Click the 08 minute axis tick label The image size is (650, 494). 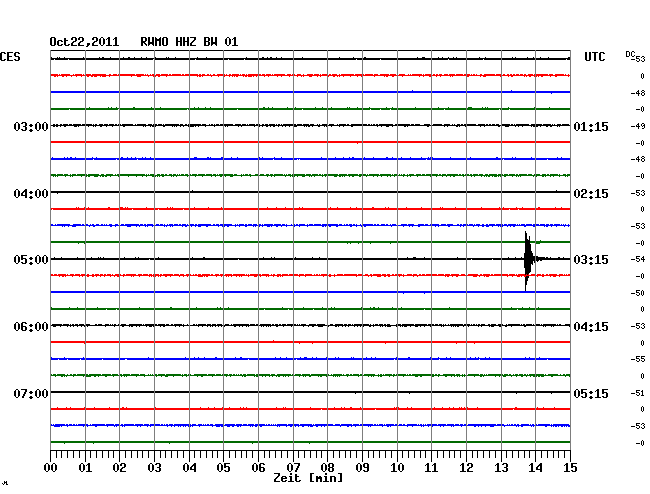click(327, 468)
